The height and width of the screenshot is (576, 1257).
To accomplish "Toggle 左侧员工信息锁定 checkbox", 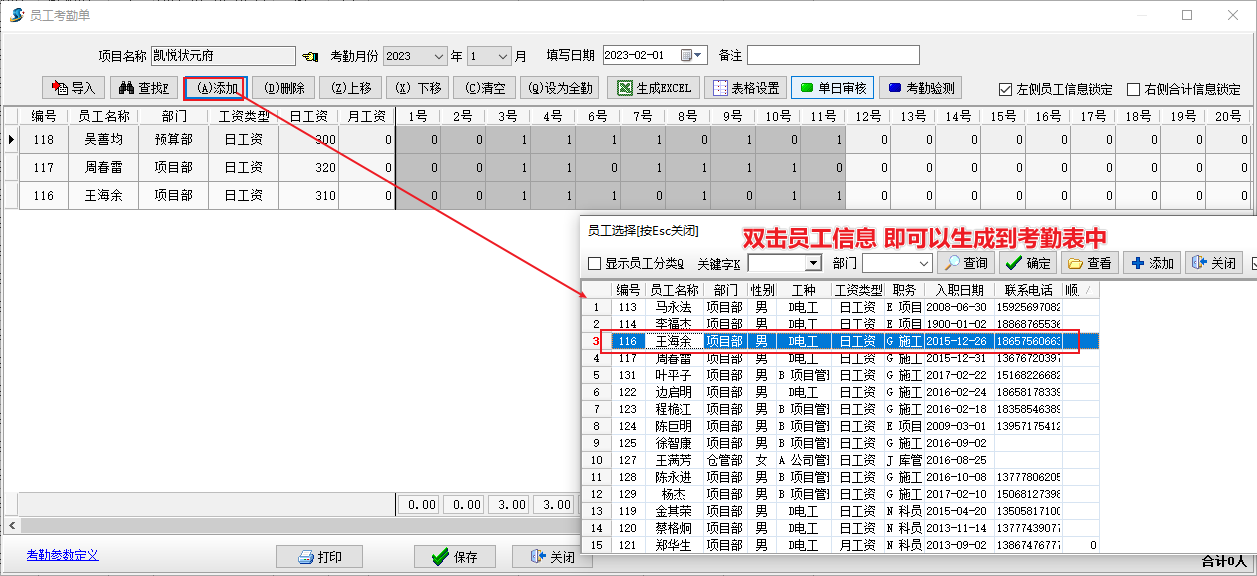I will 1006,89.
